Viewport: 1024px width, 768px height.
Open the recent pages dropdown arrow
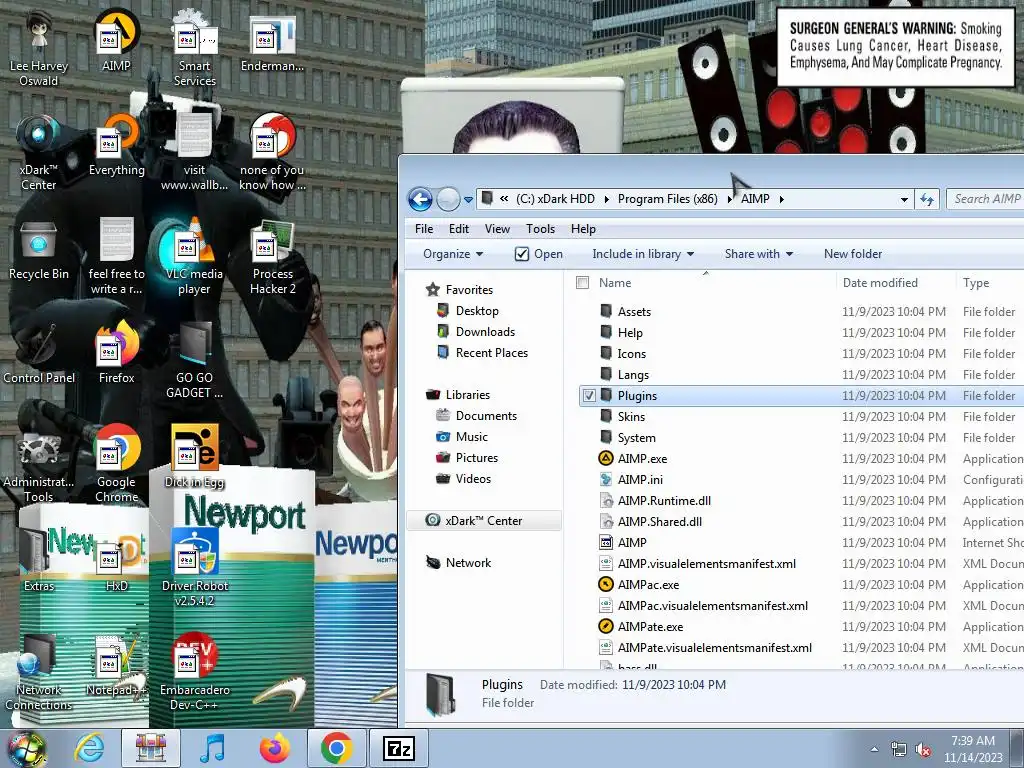(468, 200)
